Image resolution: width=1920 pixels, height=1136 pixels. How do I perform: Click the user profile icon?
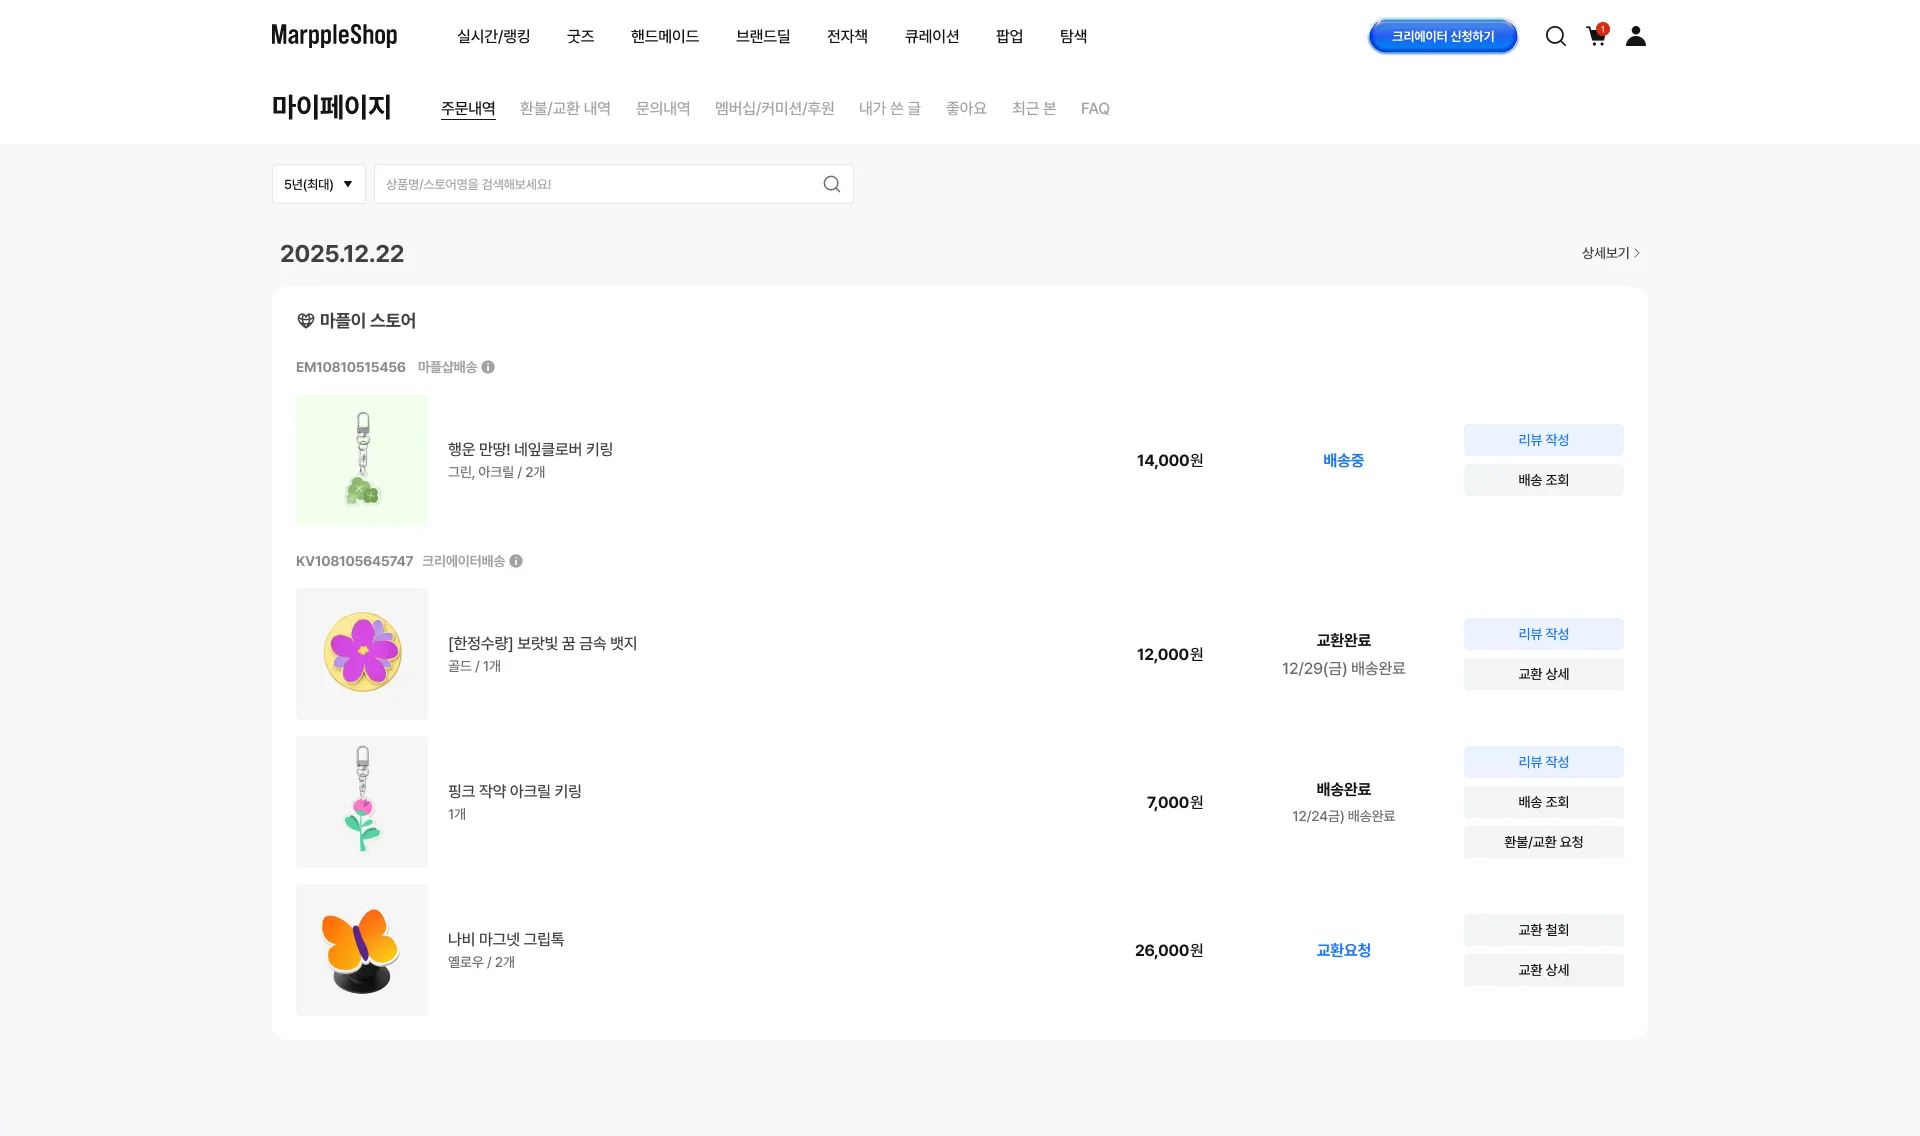tap(1635, 36)
